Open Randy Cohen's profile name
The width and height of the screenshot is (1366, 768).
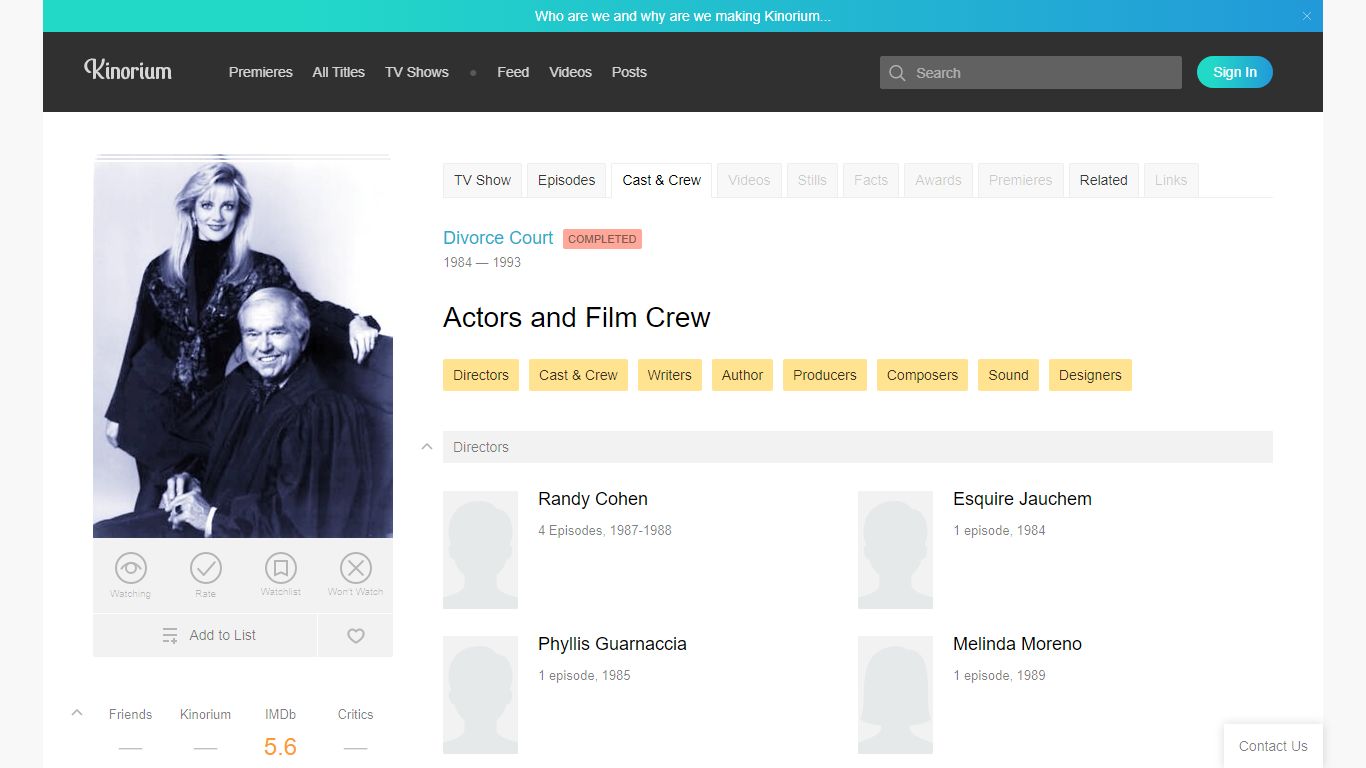(593, 499)
